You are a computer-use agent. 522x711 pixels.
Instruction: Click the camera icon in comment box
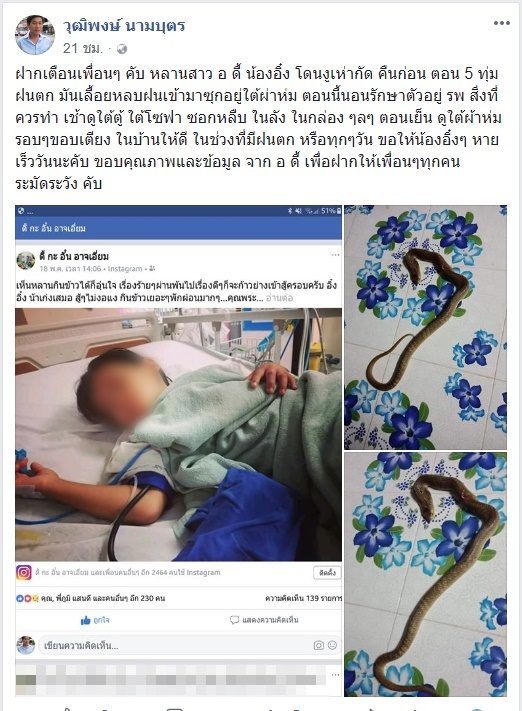click(319, 645)
